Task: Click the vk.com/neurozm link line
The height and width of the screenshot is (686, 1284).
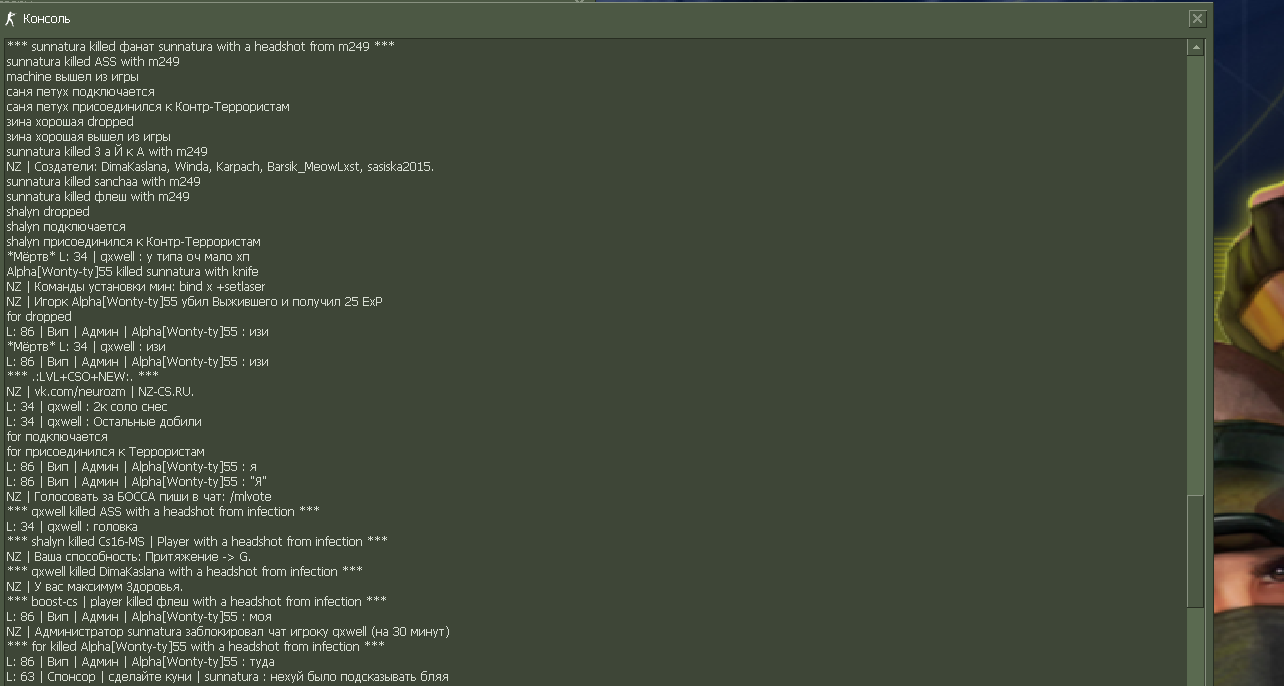Action: coord(100,392)
